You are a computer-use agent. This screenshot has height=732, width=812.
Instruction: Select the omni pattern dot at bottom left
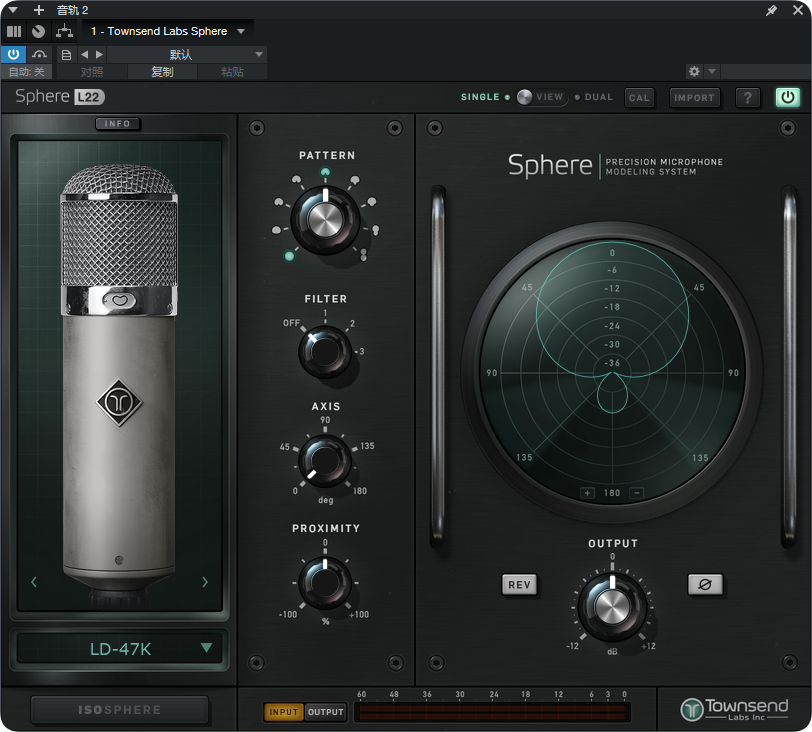pyautogui.click(x=289, y=256)
